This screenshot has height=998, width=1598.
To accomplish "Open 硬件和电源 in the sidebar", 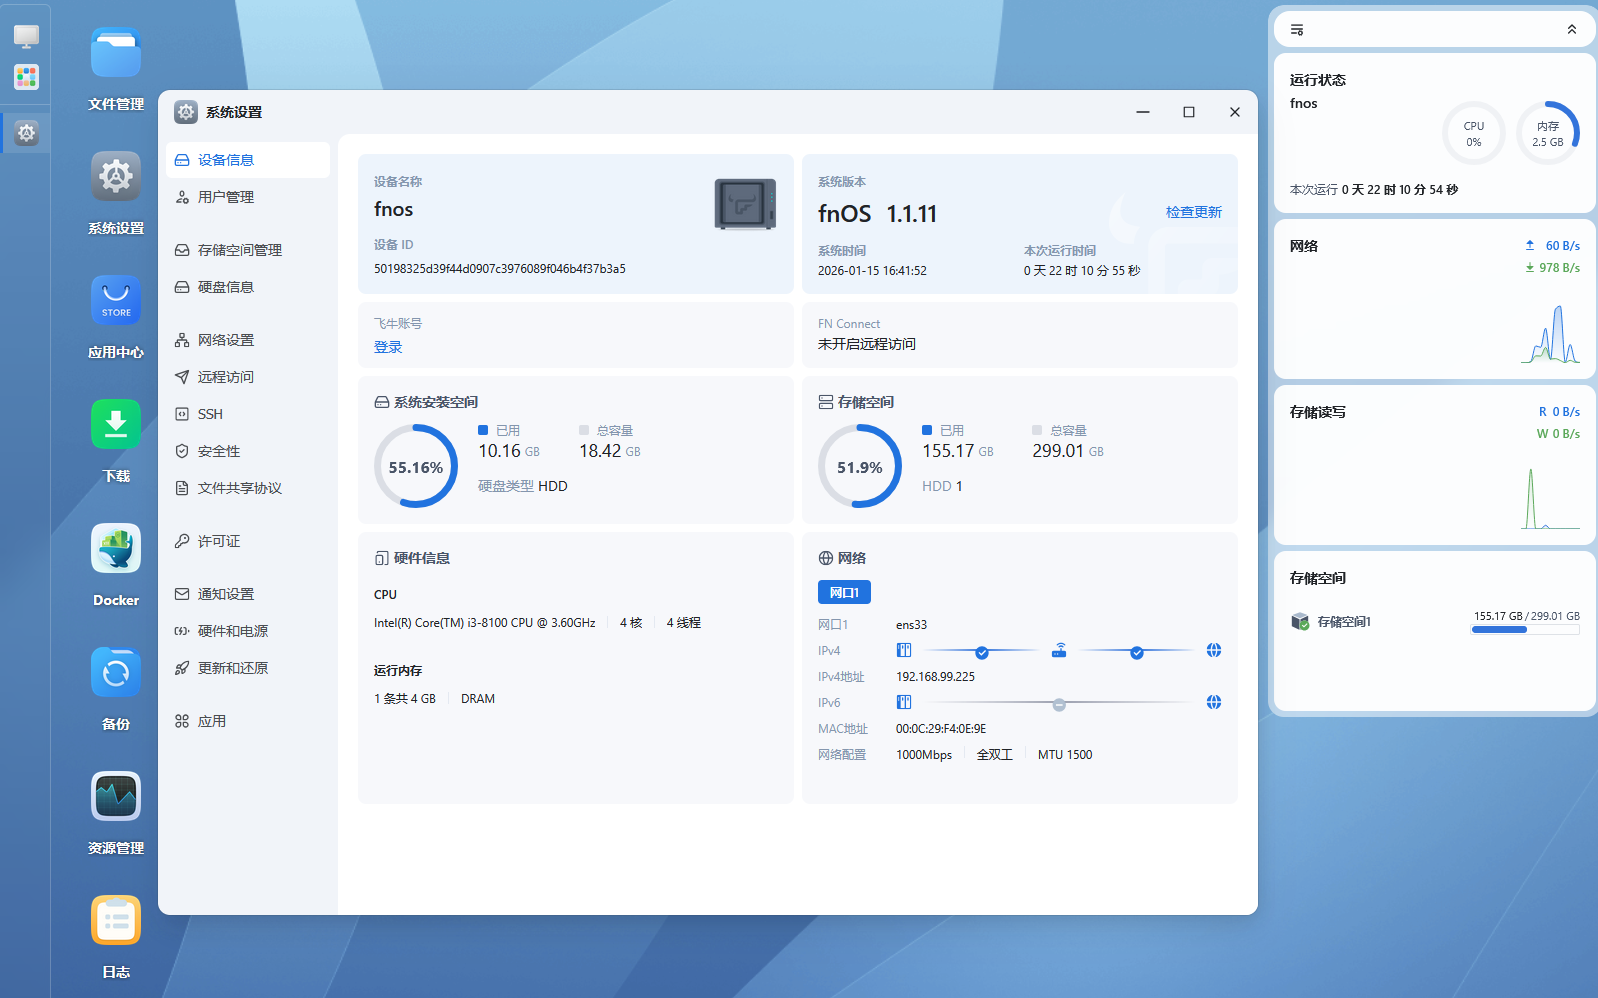I will [x=232, y=631].
